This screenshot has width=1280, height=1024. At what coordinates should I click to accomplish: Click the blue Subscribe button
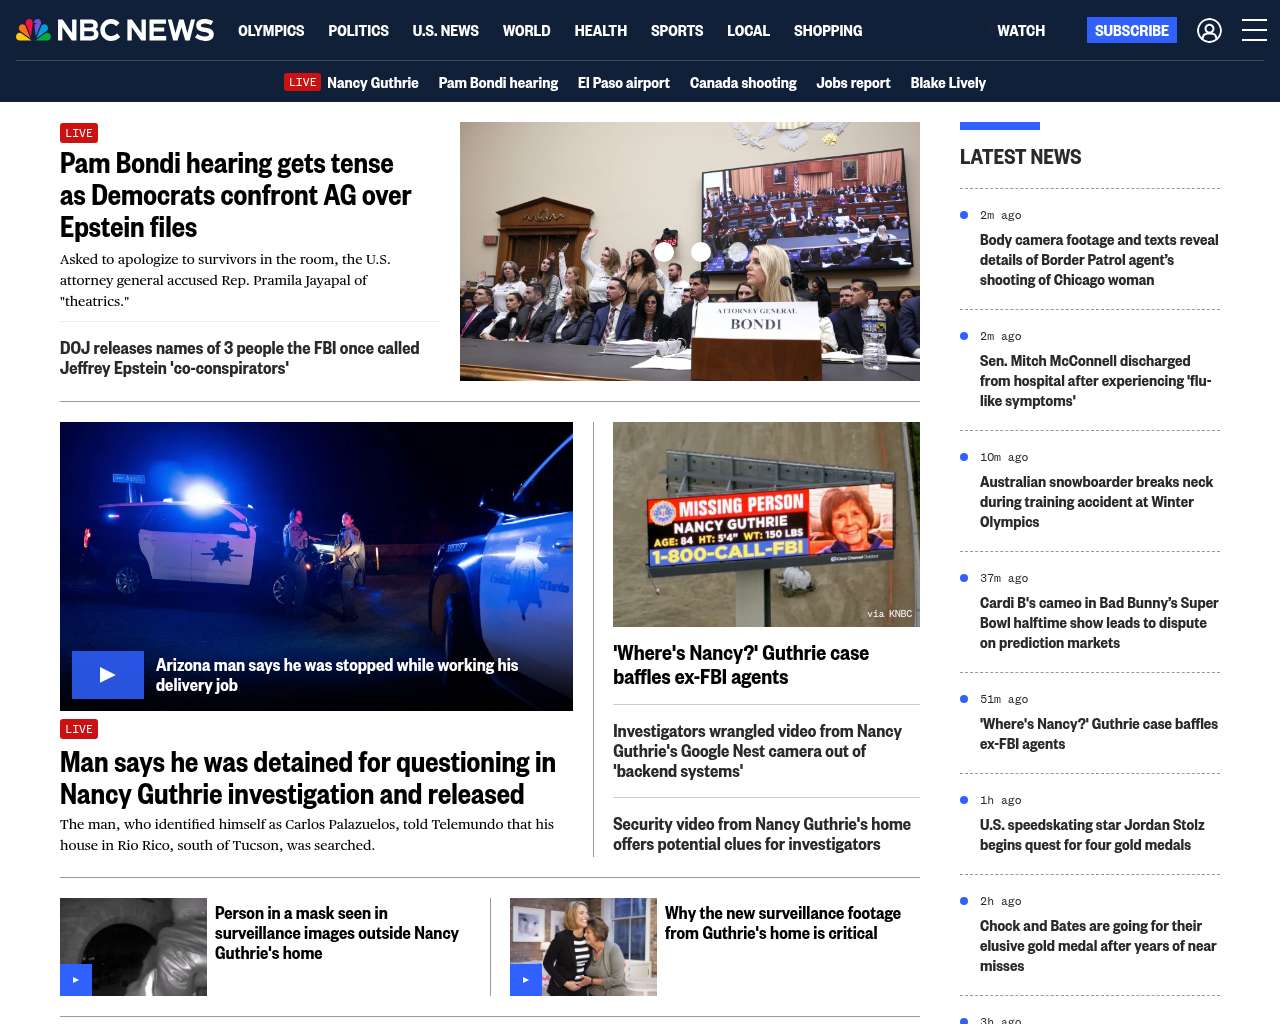pyautogui.click(x=1132, y=30)
